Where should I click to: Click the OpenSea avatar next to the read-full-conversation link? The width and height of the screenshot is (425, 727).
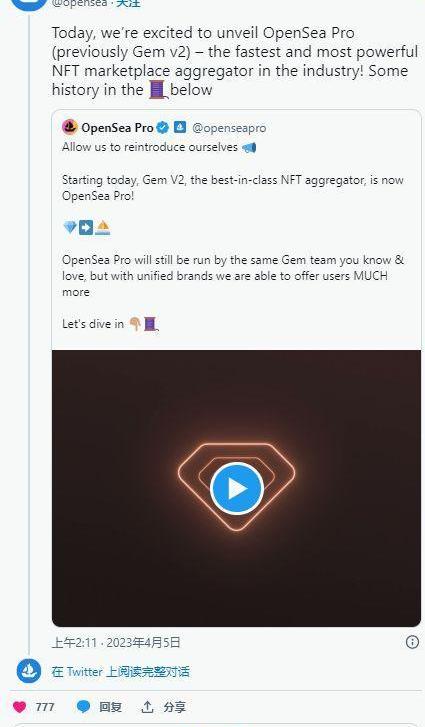pos(29,671)
